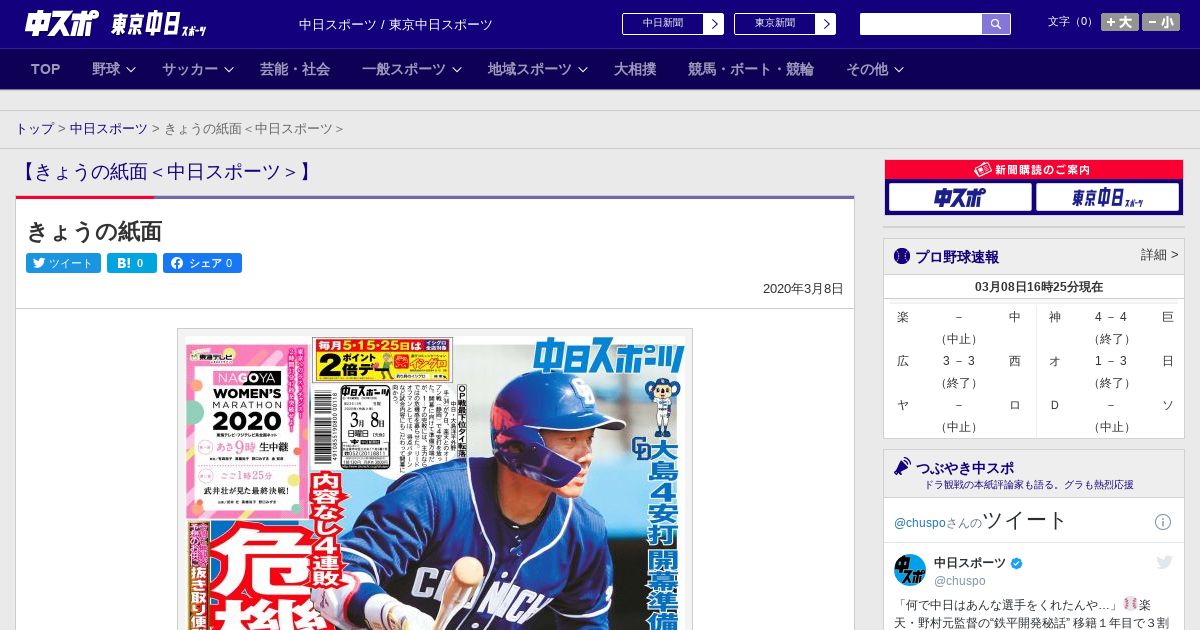Click the Hatena B! bookmark button
Image resolution: width=1200 pixels, height=630 pixels.
coord(132,263)
